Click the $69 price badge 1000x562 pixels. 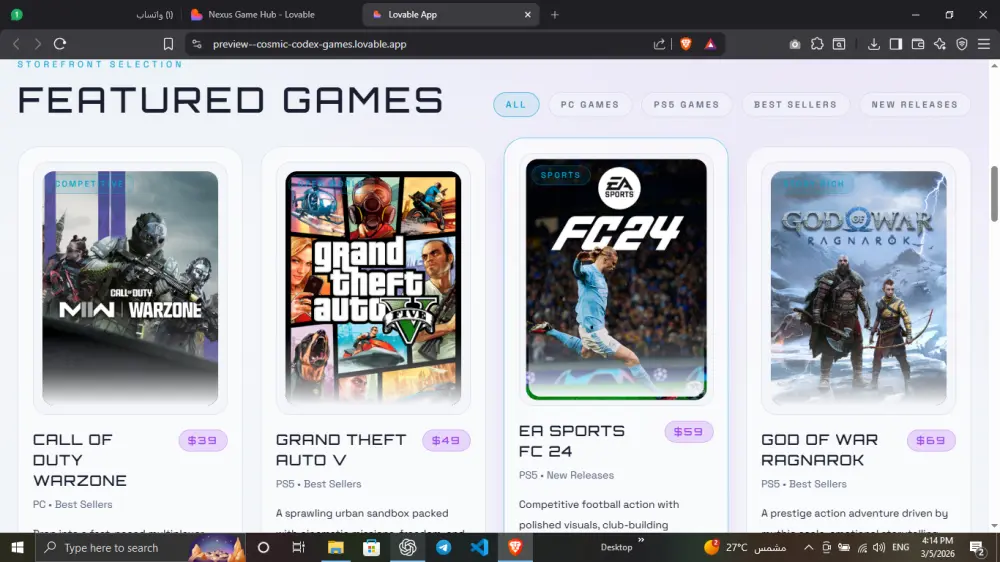931,440
